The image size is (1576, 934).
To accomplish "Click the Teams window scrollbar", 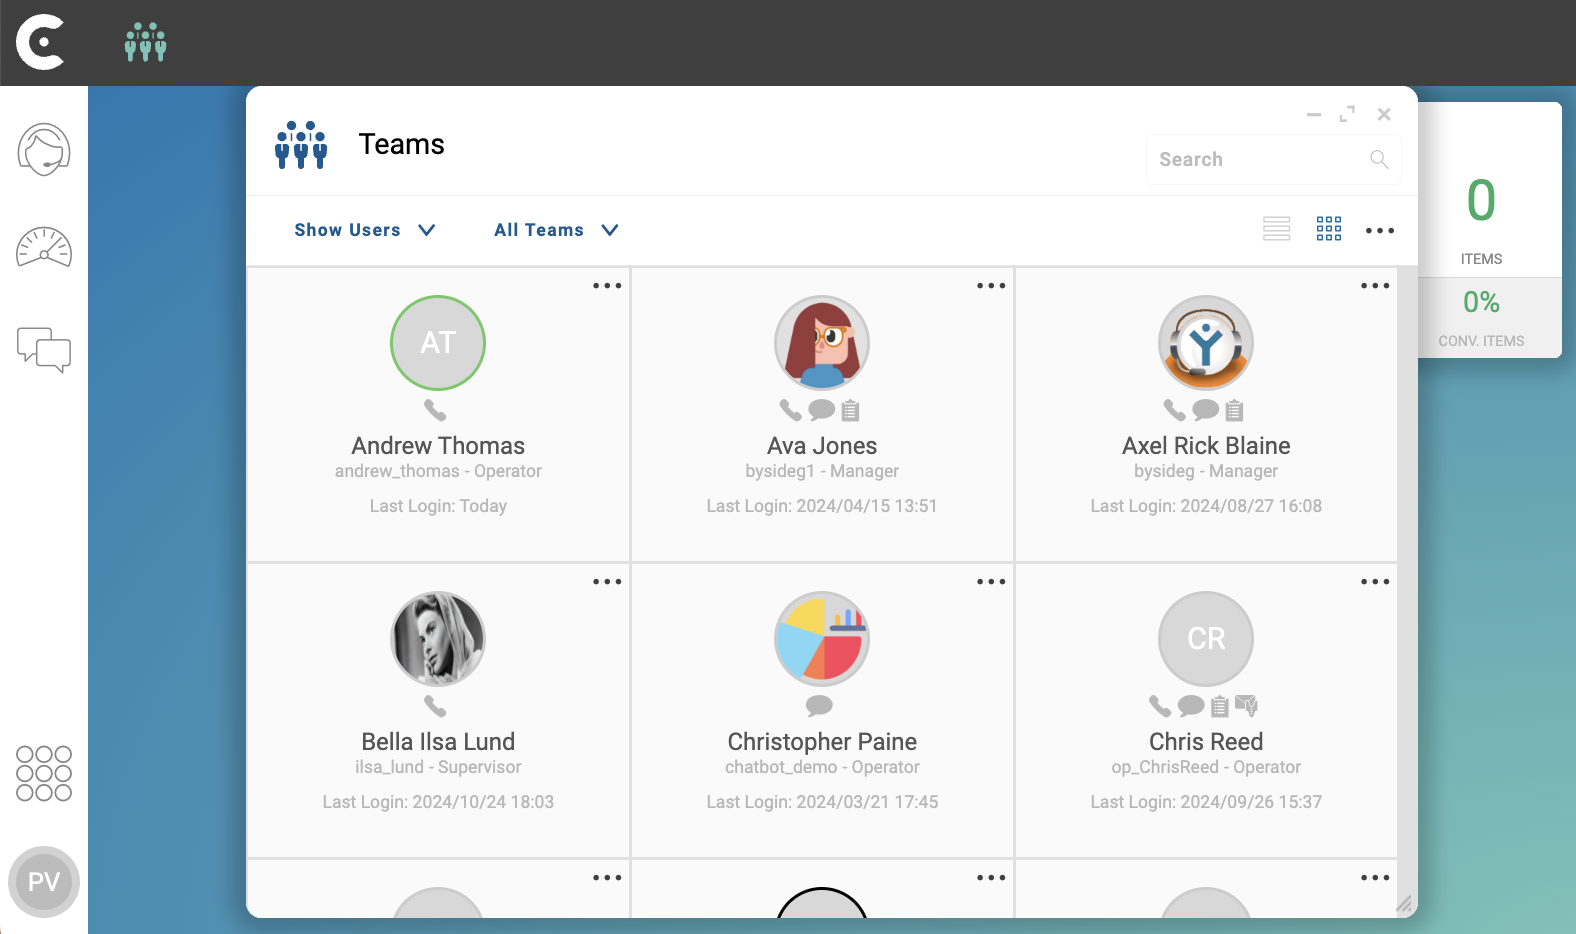I will click(x=1407, y=590).
